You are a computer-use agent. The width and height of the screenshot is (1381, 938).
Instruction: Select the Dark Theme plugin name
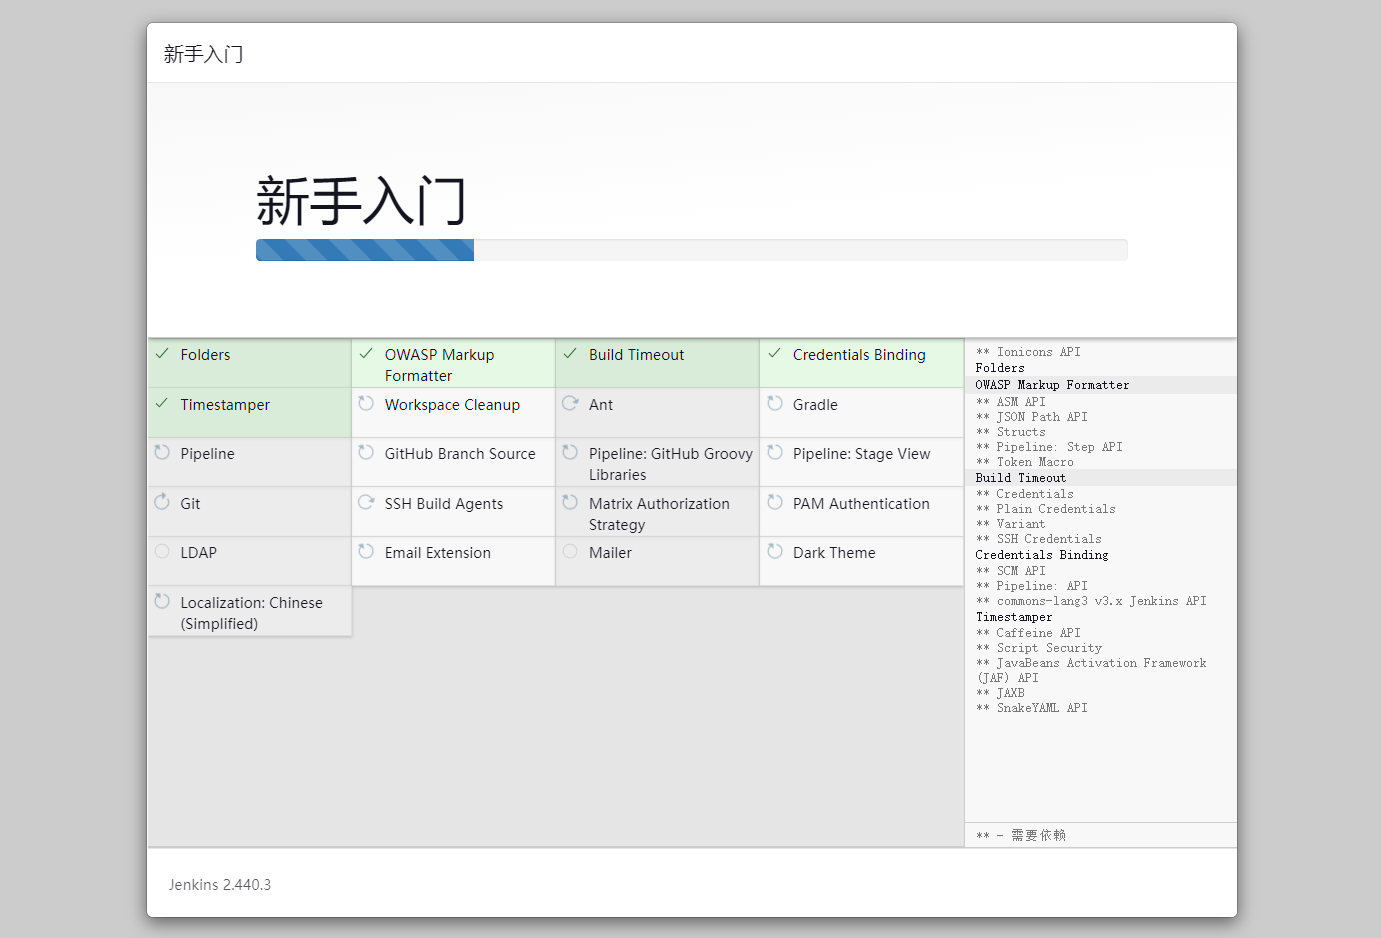pyautogui.click(x=834, y=553)
